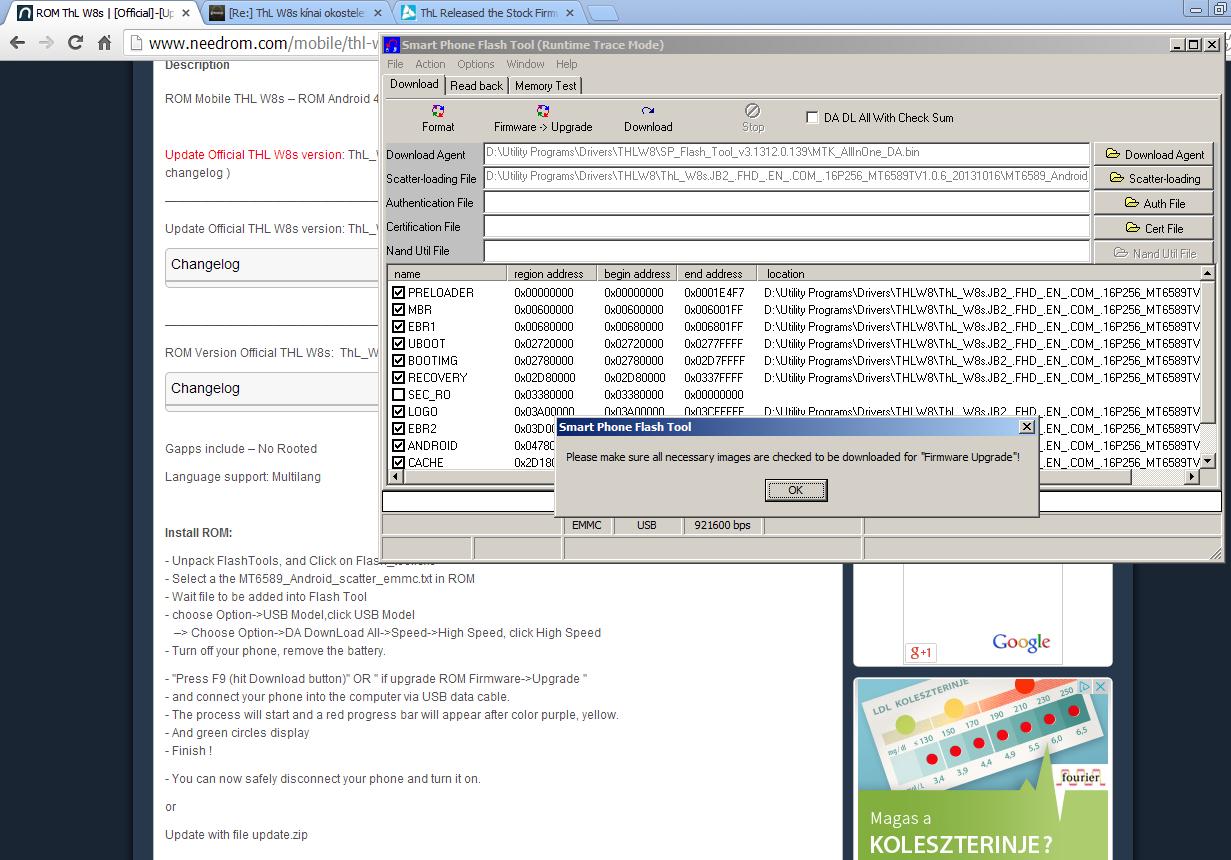Image resolution: width=1231 pixels, height=860 pixels.
Task: Click the Download toolbar icon
Action: [x=648, y=119]
